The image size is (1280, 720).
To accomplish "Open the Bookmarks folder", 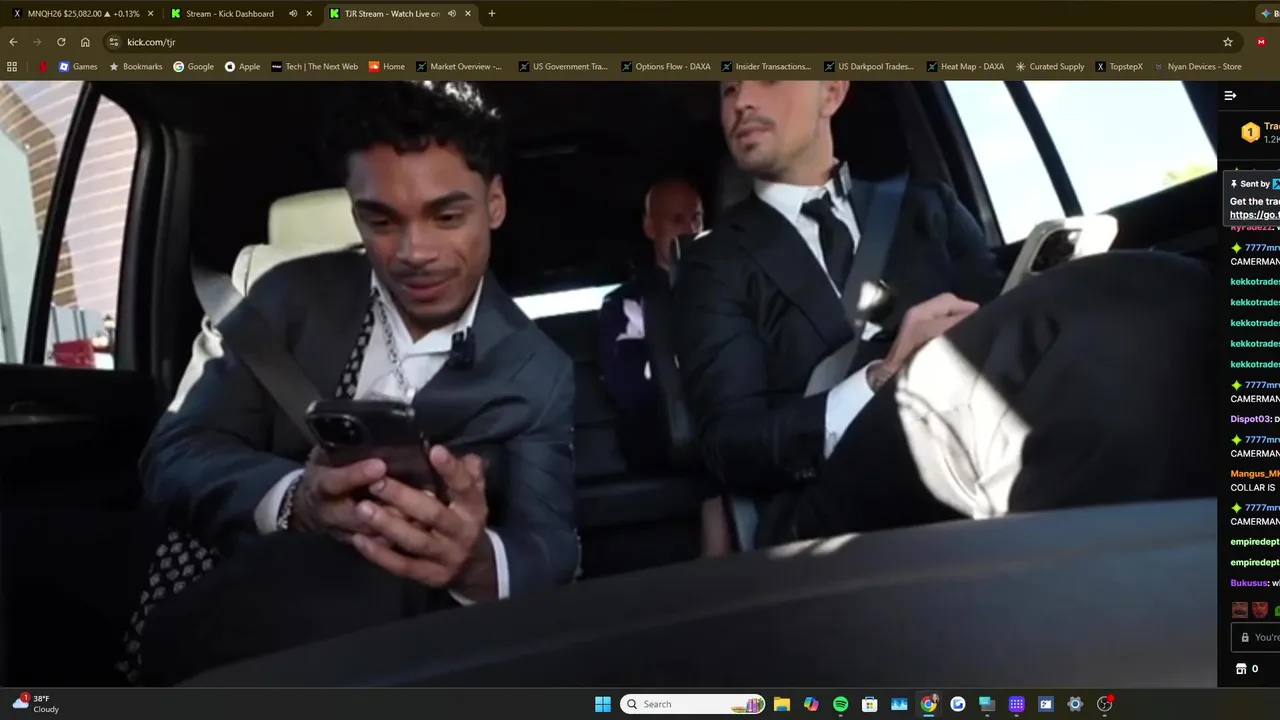I will click(135, 67).
